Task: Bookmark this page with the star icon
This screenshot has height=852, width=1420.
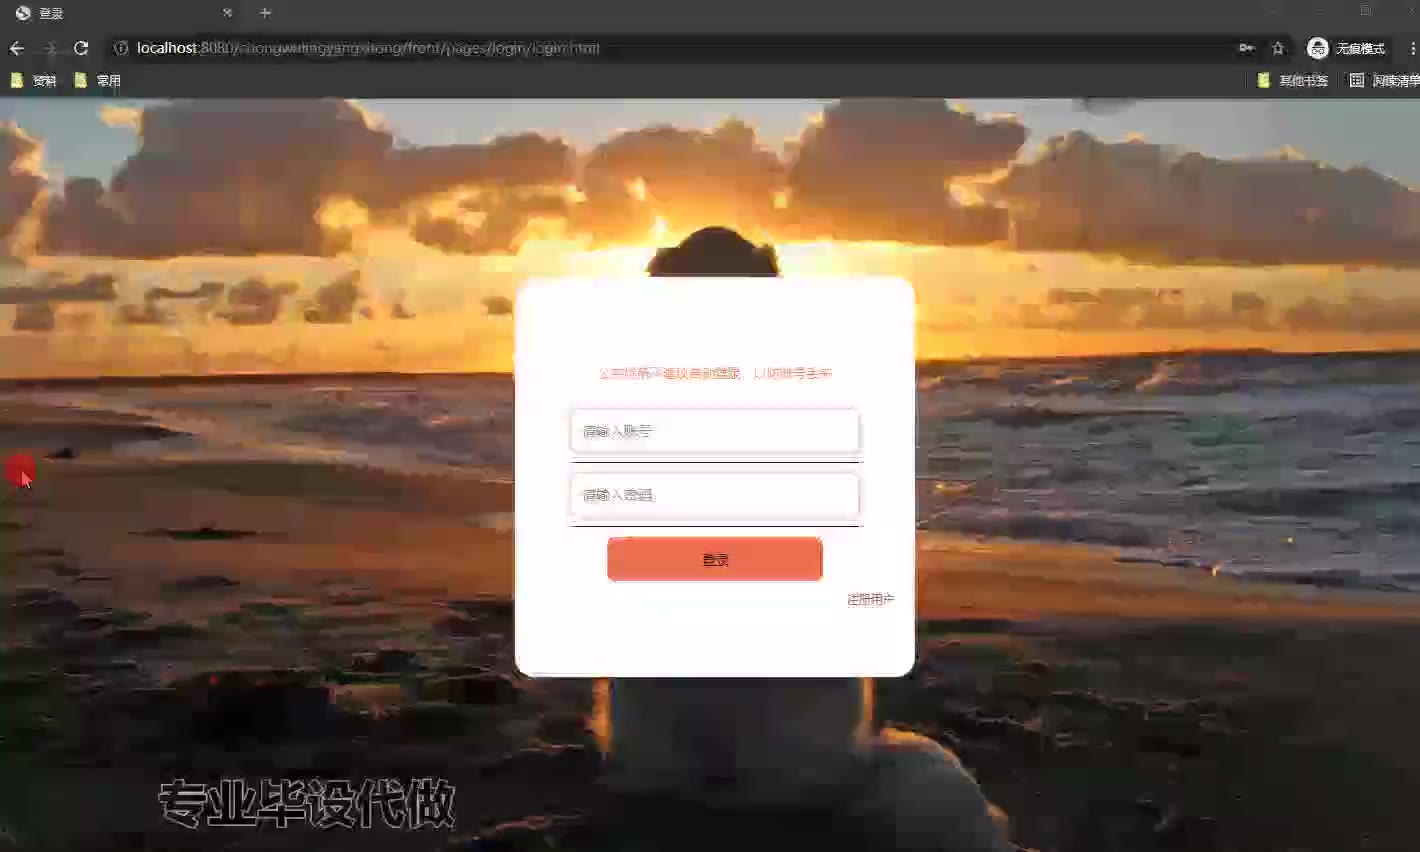Action: coord(1277,48)
